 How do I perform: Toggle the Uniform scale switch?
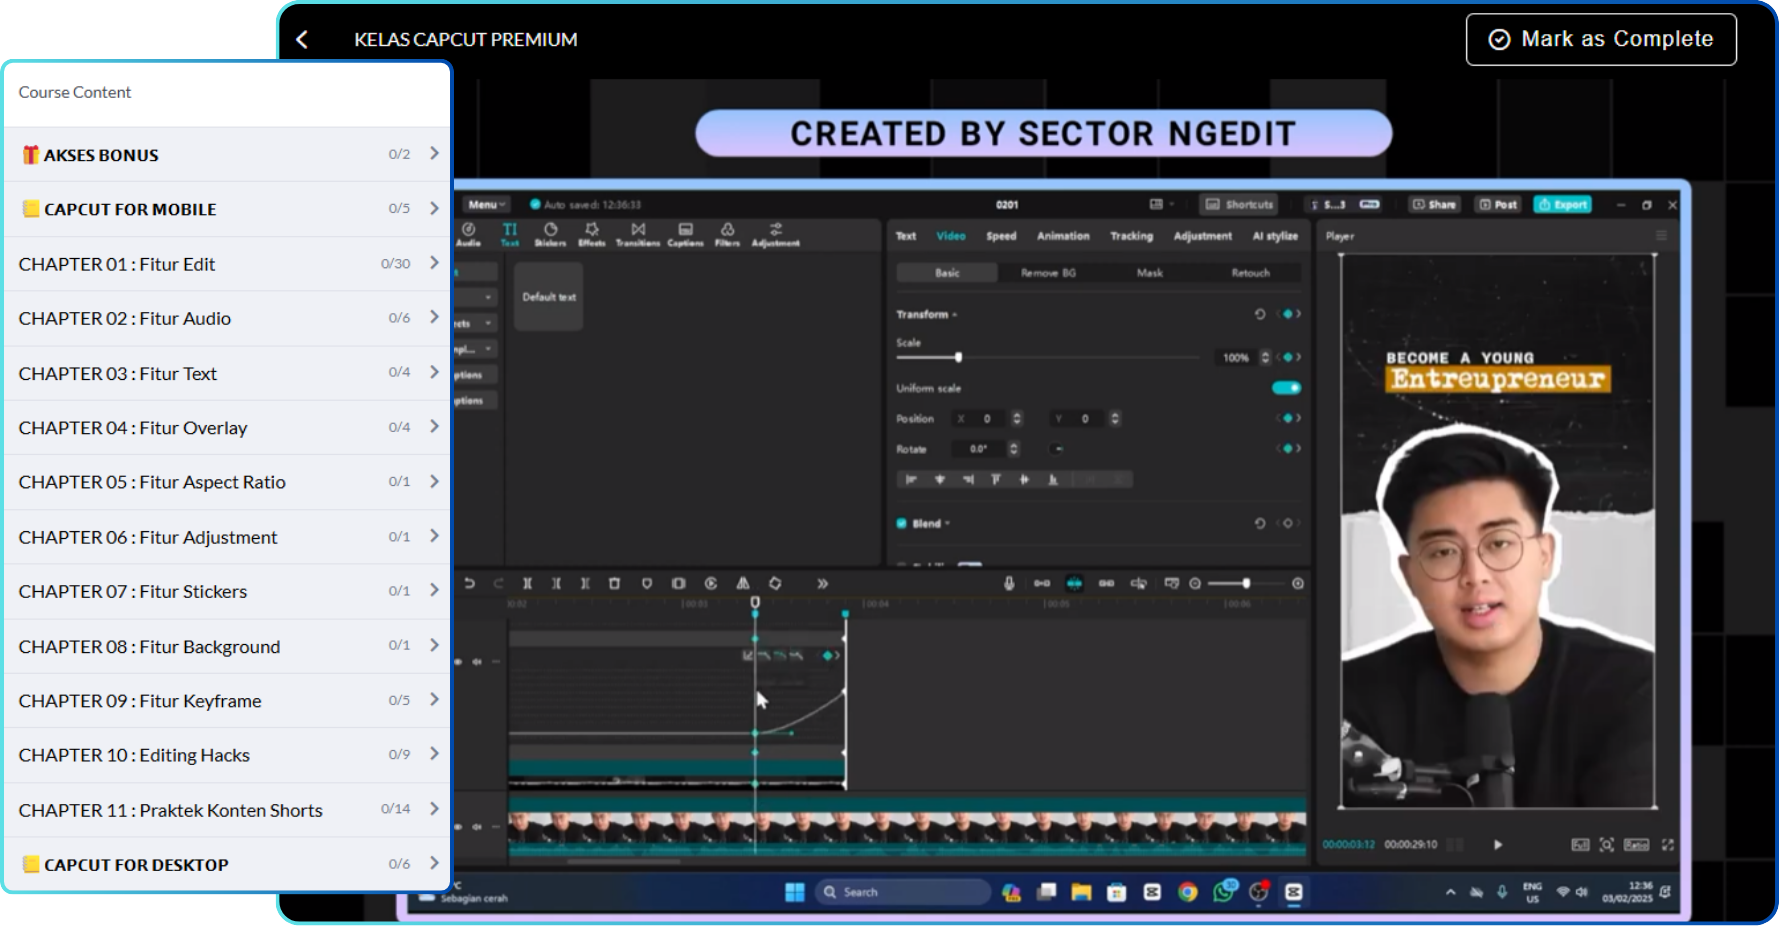click(1287, 388)
